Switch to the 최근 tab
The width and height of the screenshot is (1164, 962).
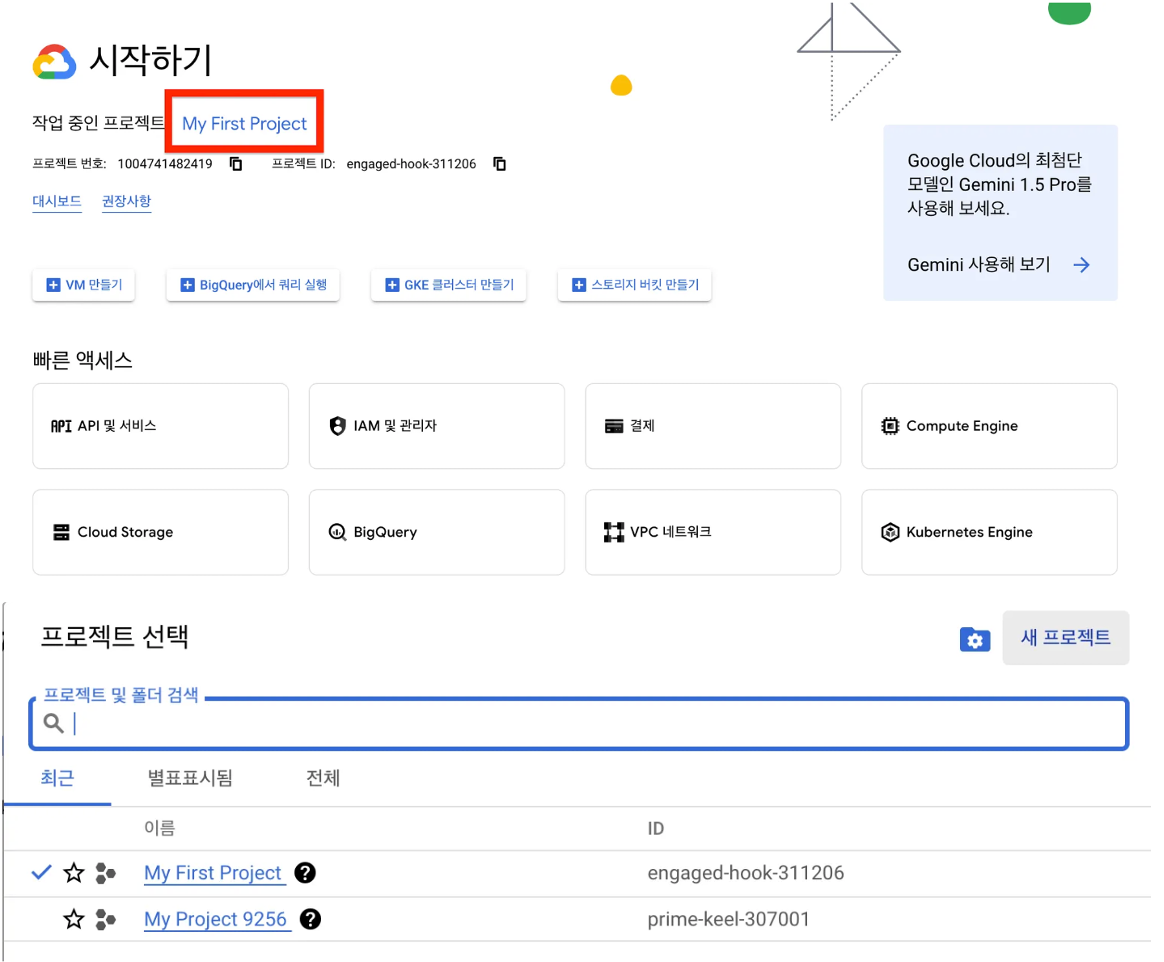coord(57,778)
